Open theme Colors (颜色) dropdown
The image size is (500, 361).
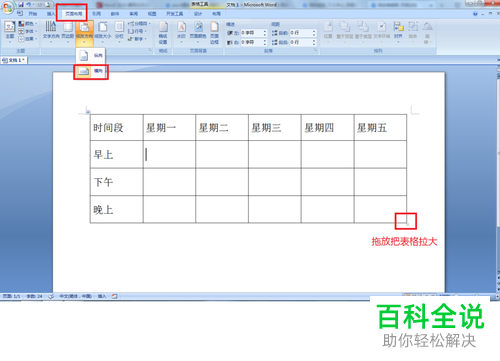click(27, 24)
